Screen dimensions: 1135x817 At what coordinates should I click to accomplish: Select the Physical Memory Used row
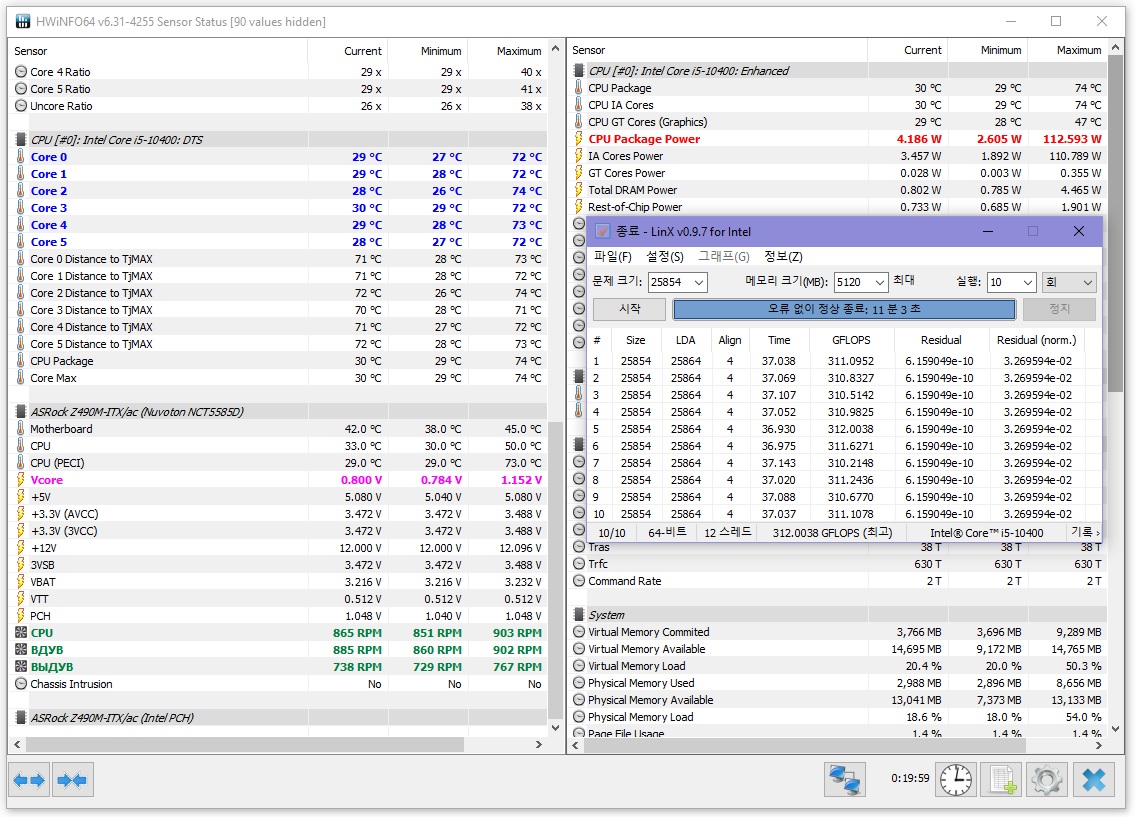(837, 683)
